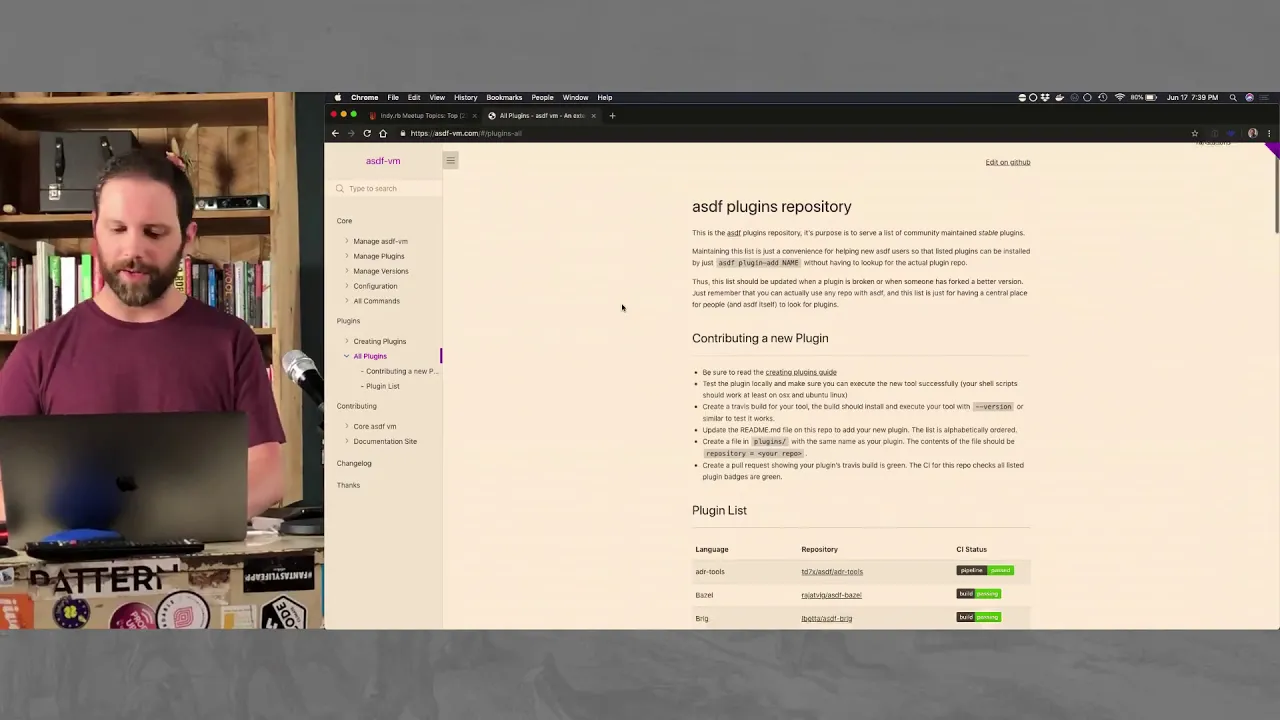The height and width of the screenshot is (720, 1280).
Task: Reload the page with the refresh icon
Action: tap(367, 133)
